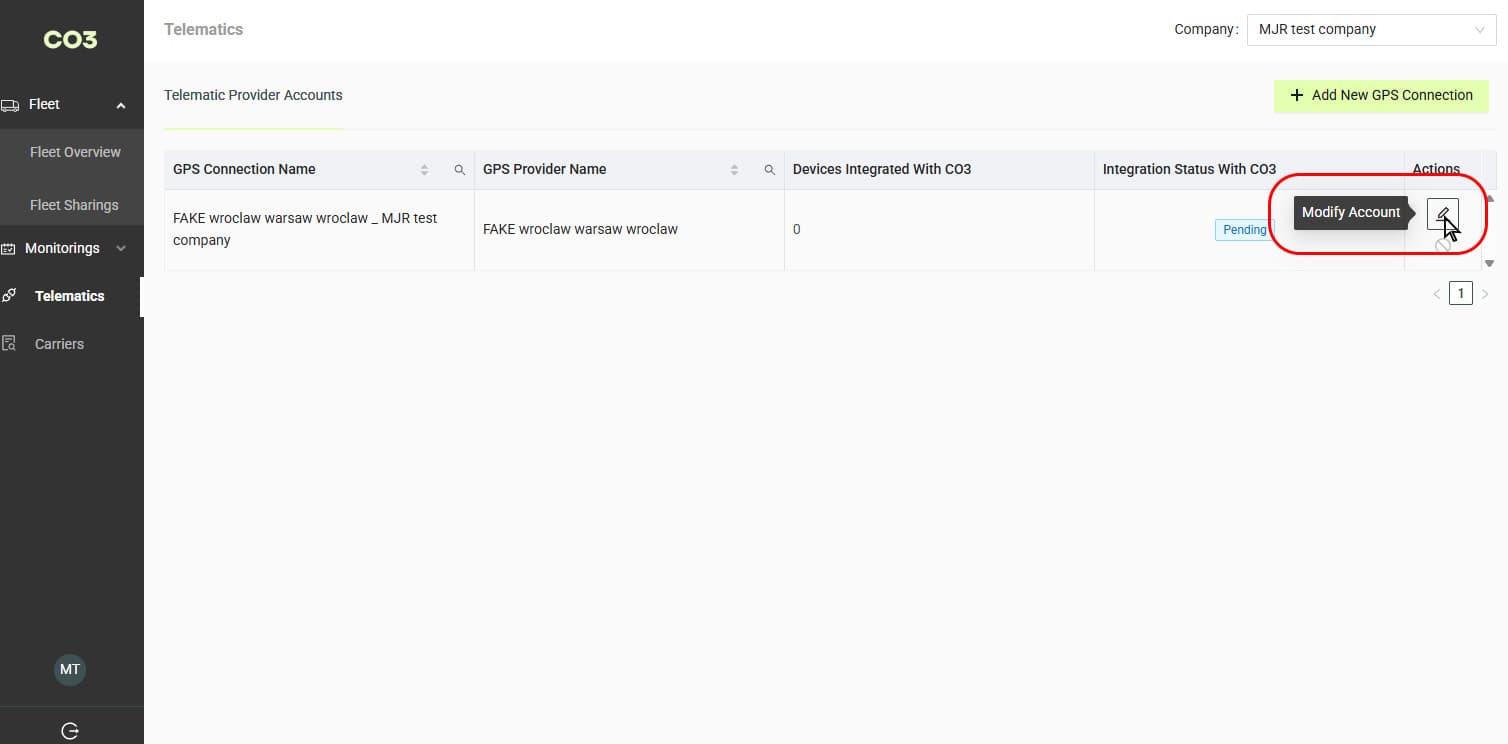Sort by GPS Connection Name arrows
Image resolution: width=1508 pixels, height=744 pixels.
pos(424,170)
